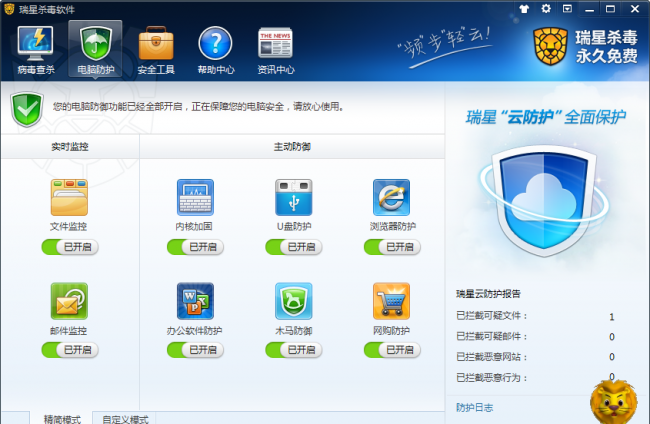This screenshot has height=424, width=650.
Task: Toggle 办公软件防护 switch off
Action: 195,350
